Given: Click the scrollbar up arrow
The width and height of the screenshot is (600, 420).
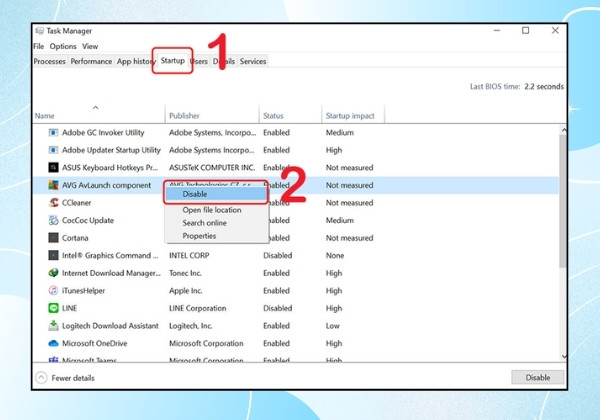Looking at the screenshot, I should pyautogui.click(x=564, y=130).
